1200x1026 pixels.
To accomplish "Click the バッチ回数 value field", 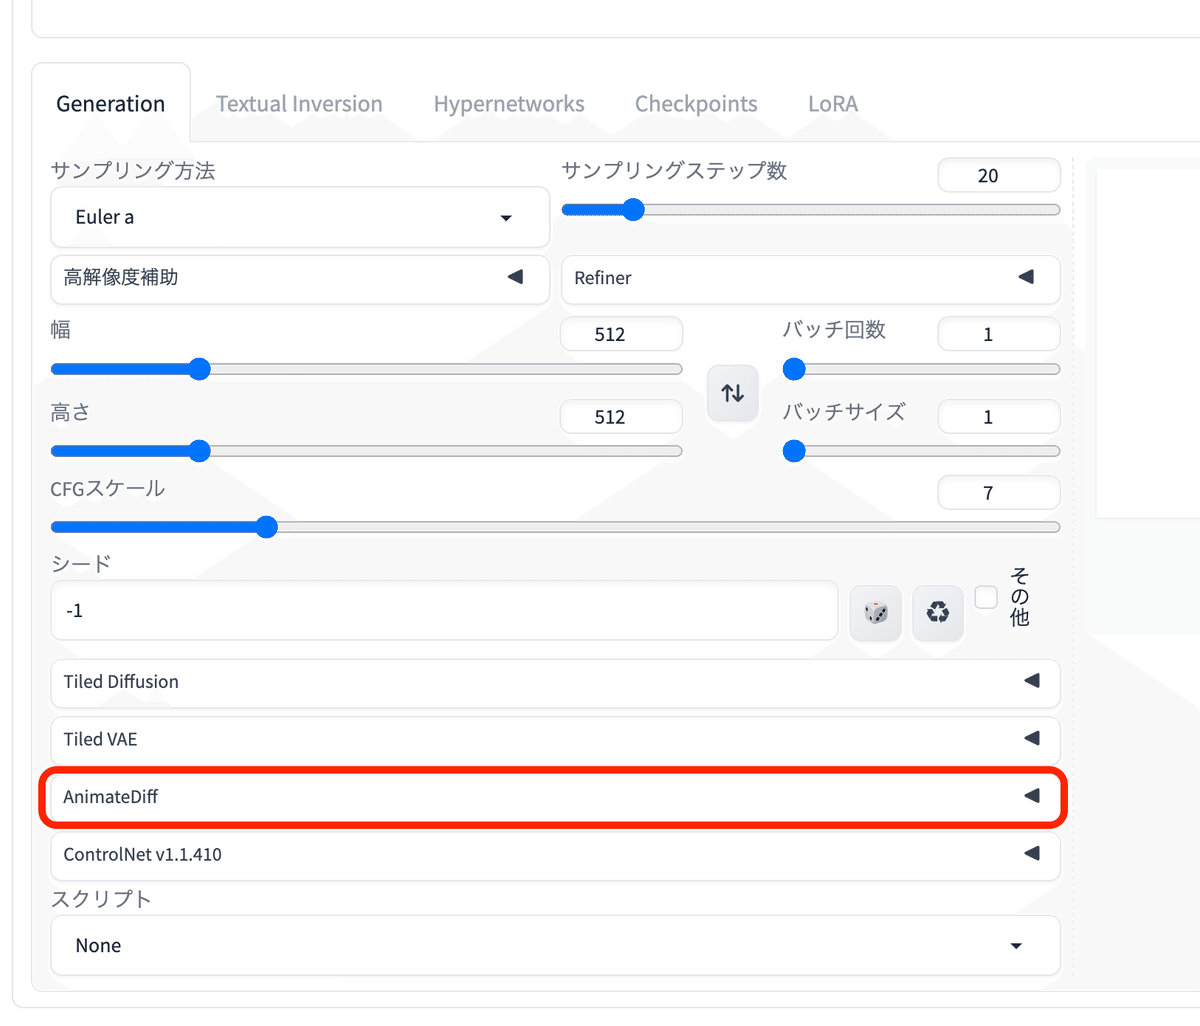I will click(999, 334).
